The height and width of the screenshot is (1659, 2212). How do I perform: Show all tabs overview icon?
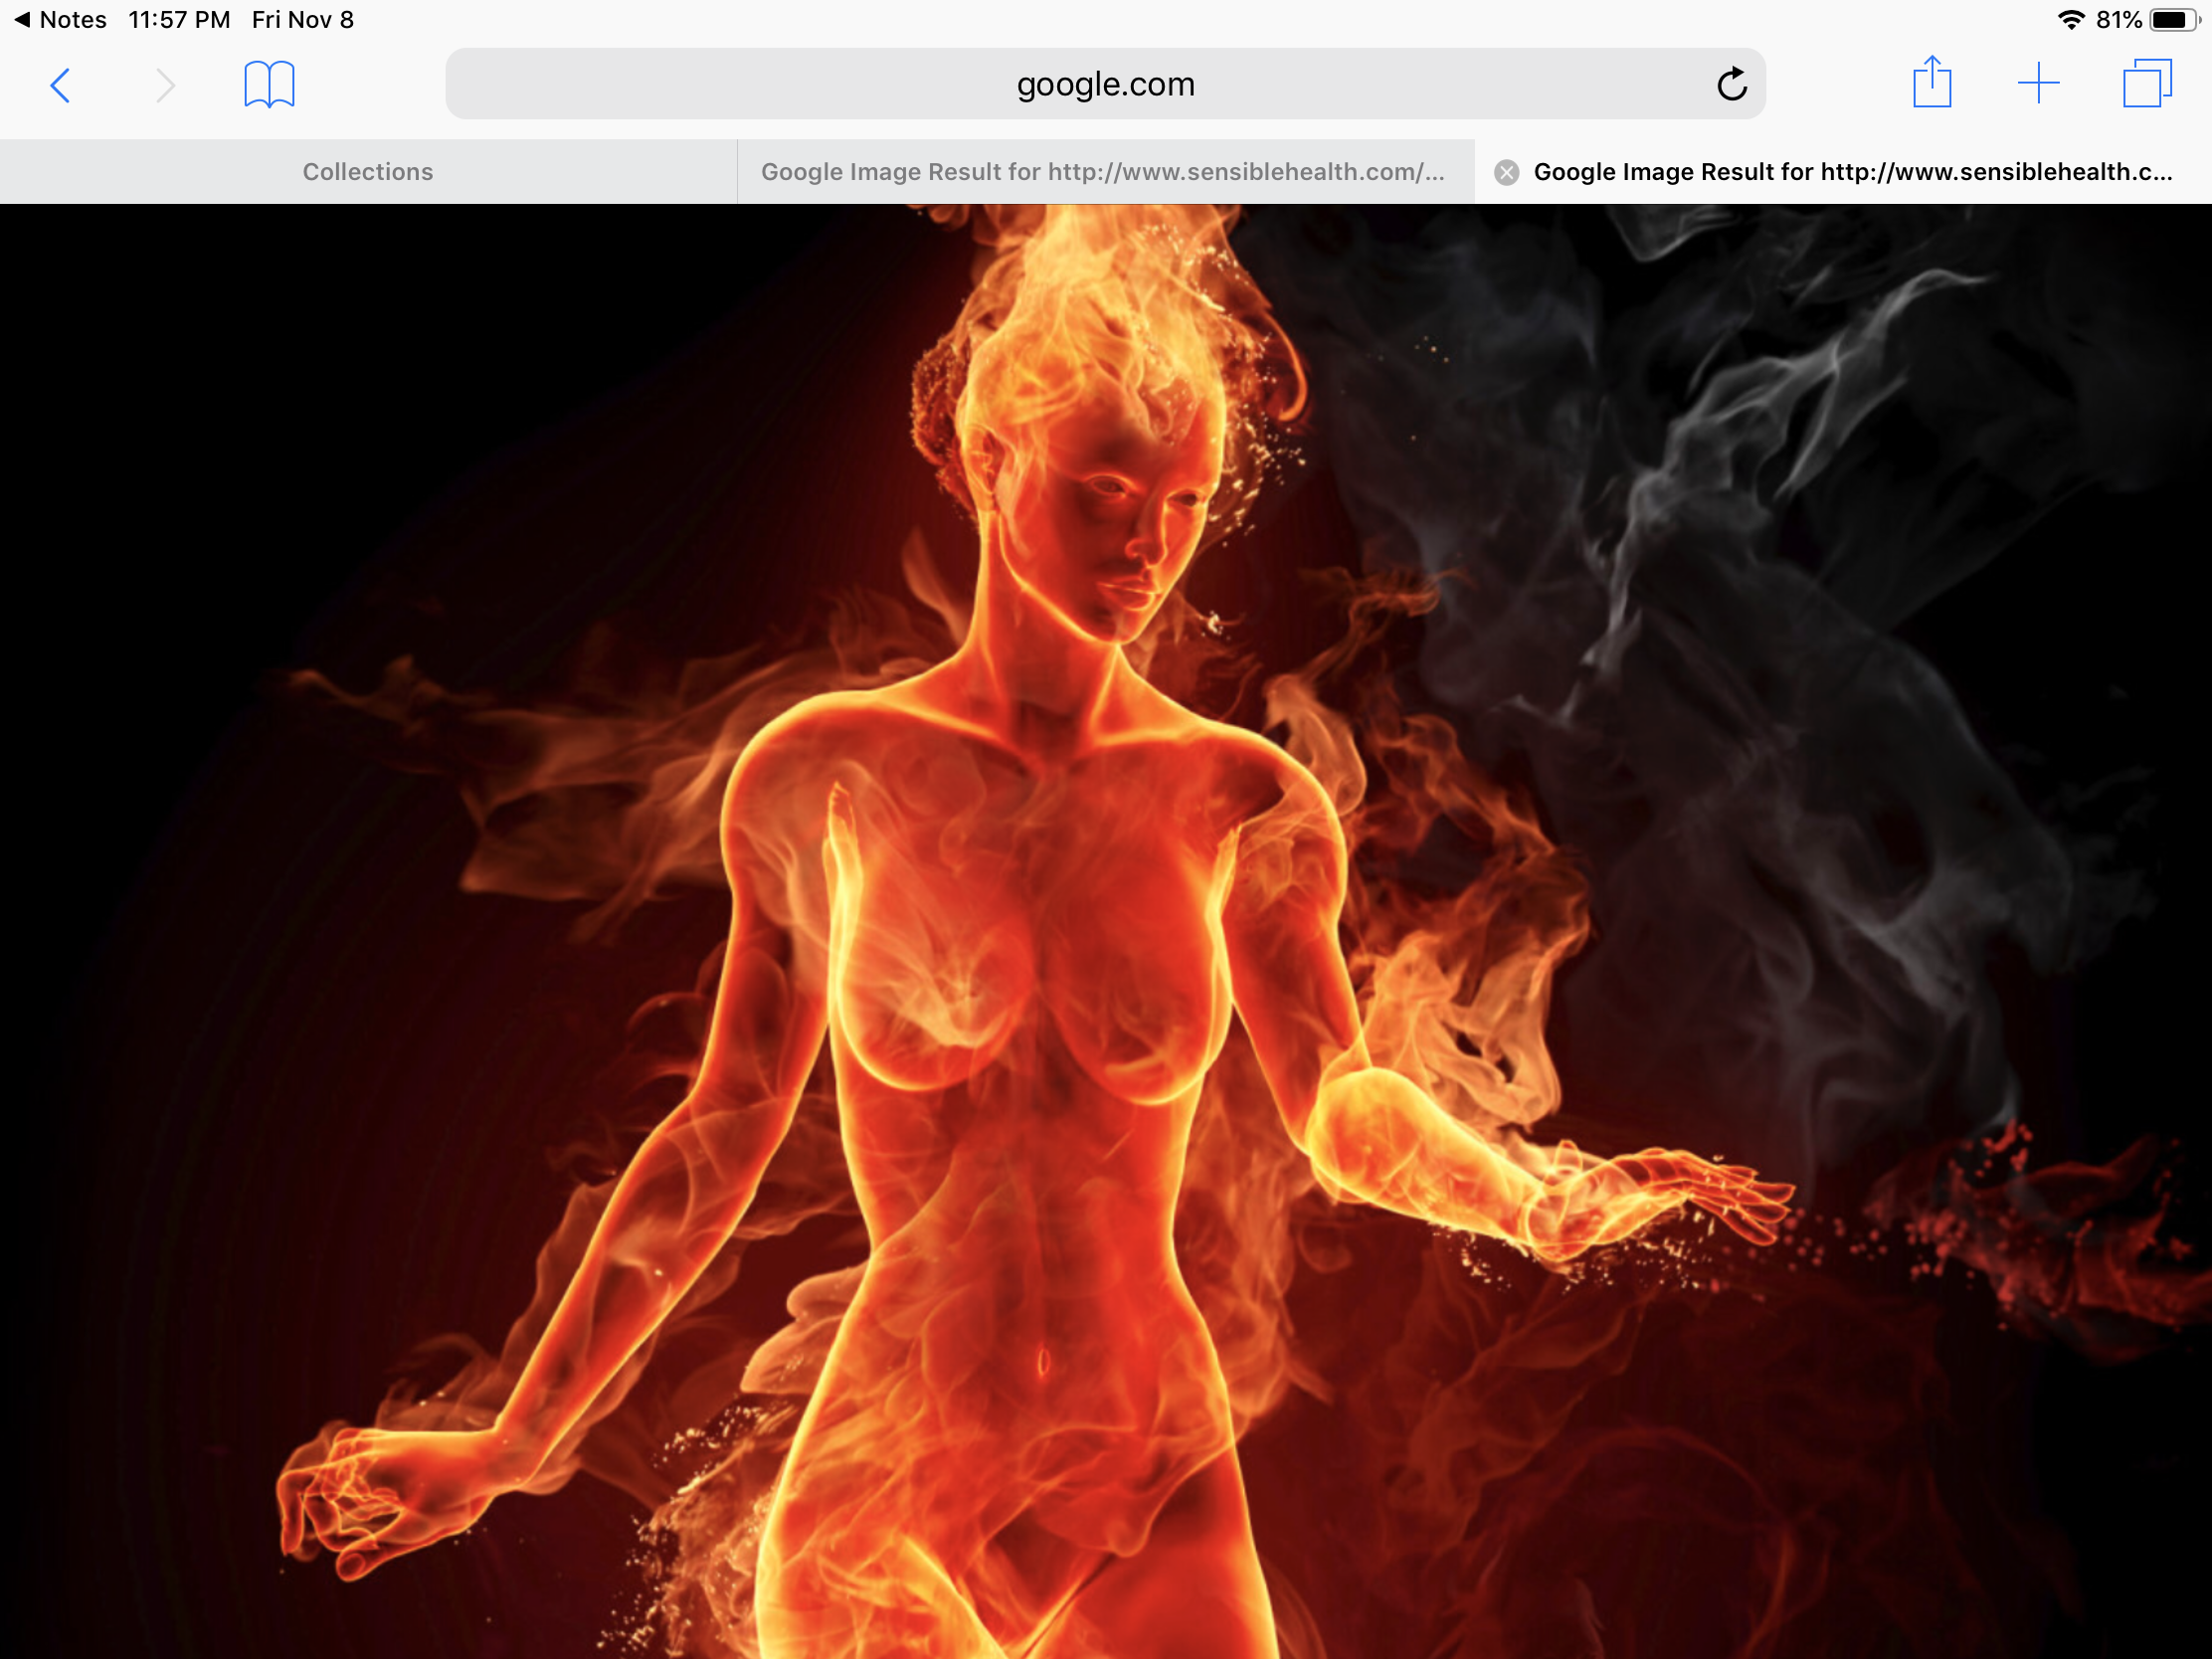(2146, 83)
